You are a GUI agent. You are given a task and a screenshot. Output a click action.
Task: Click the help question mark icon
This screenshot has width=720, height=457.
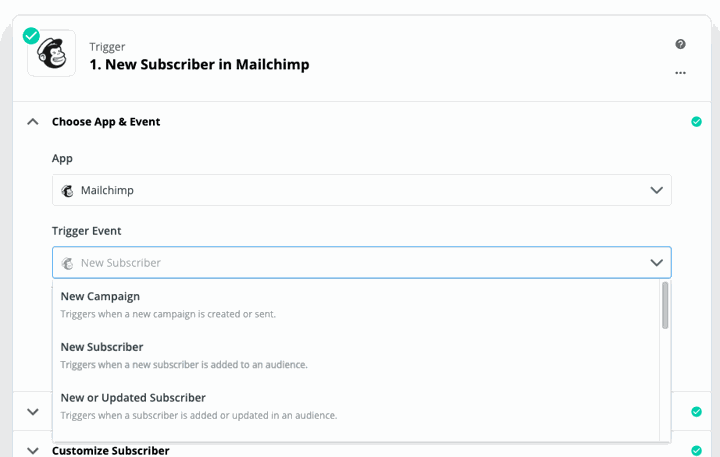tap(681, 44)
